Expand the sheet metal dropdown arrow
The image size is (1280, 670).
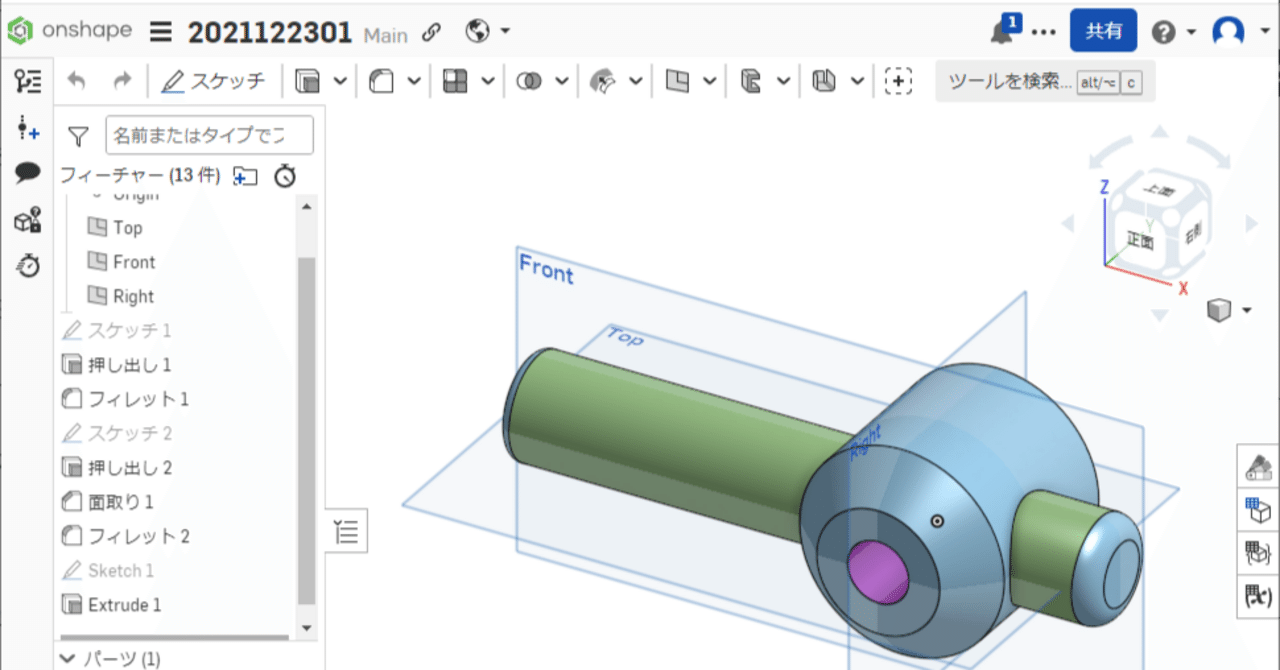tap(783, 82)
